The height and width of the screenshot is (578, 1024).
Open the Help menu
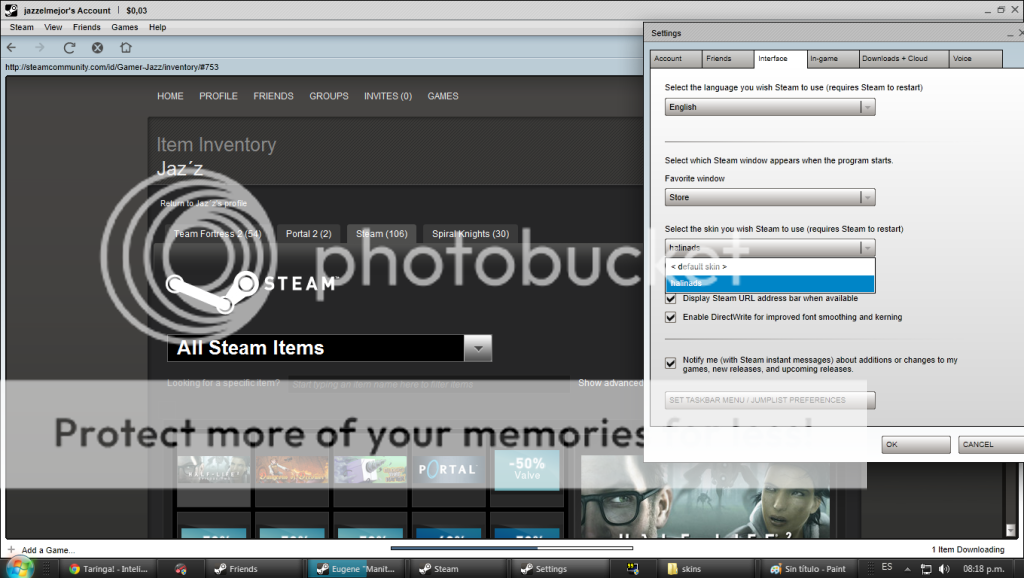pos(157,27)
